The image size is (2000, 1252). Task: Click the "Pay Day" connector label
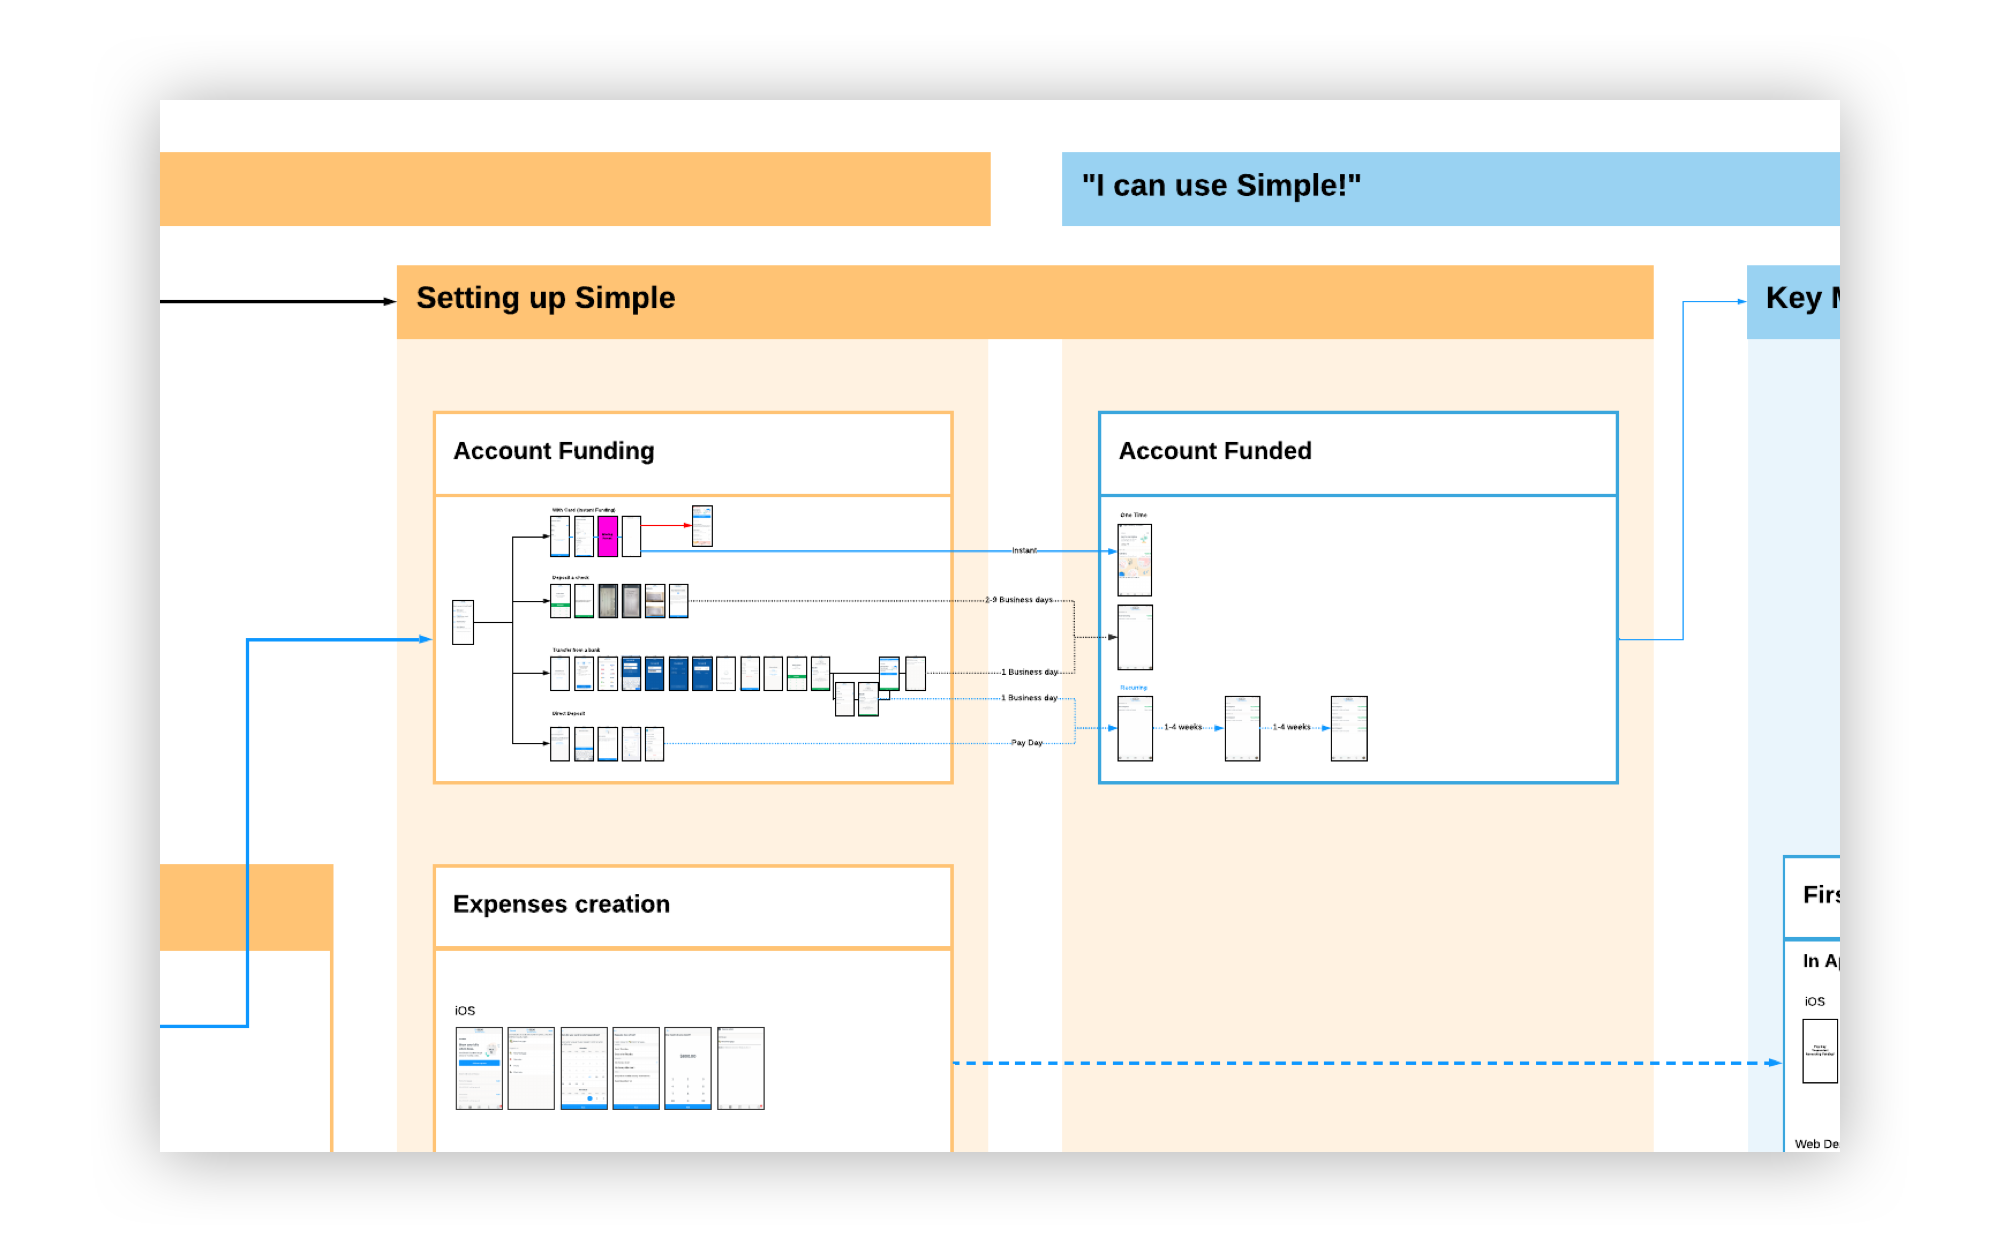pyautogui.click(x=1026, y=743)
